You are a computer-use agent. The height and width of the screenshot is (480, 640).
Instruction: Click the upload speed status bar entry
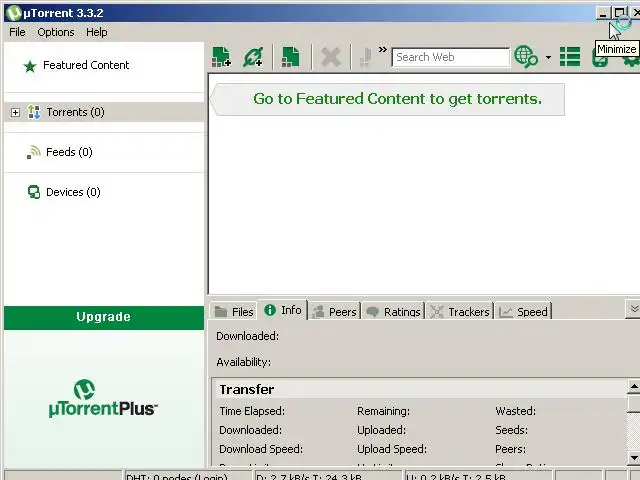pyautogui.click(x=478, y=476)
